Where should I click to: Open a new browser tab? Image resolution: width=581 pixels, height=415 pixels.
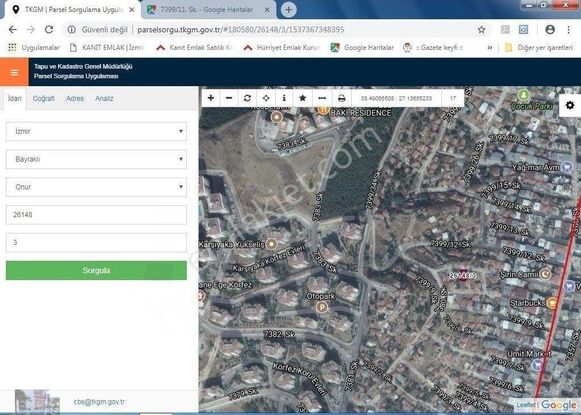(288, 10)
